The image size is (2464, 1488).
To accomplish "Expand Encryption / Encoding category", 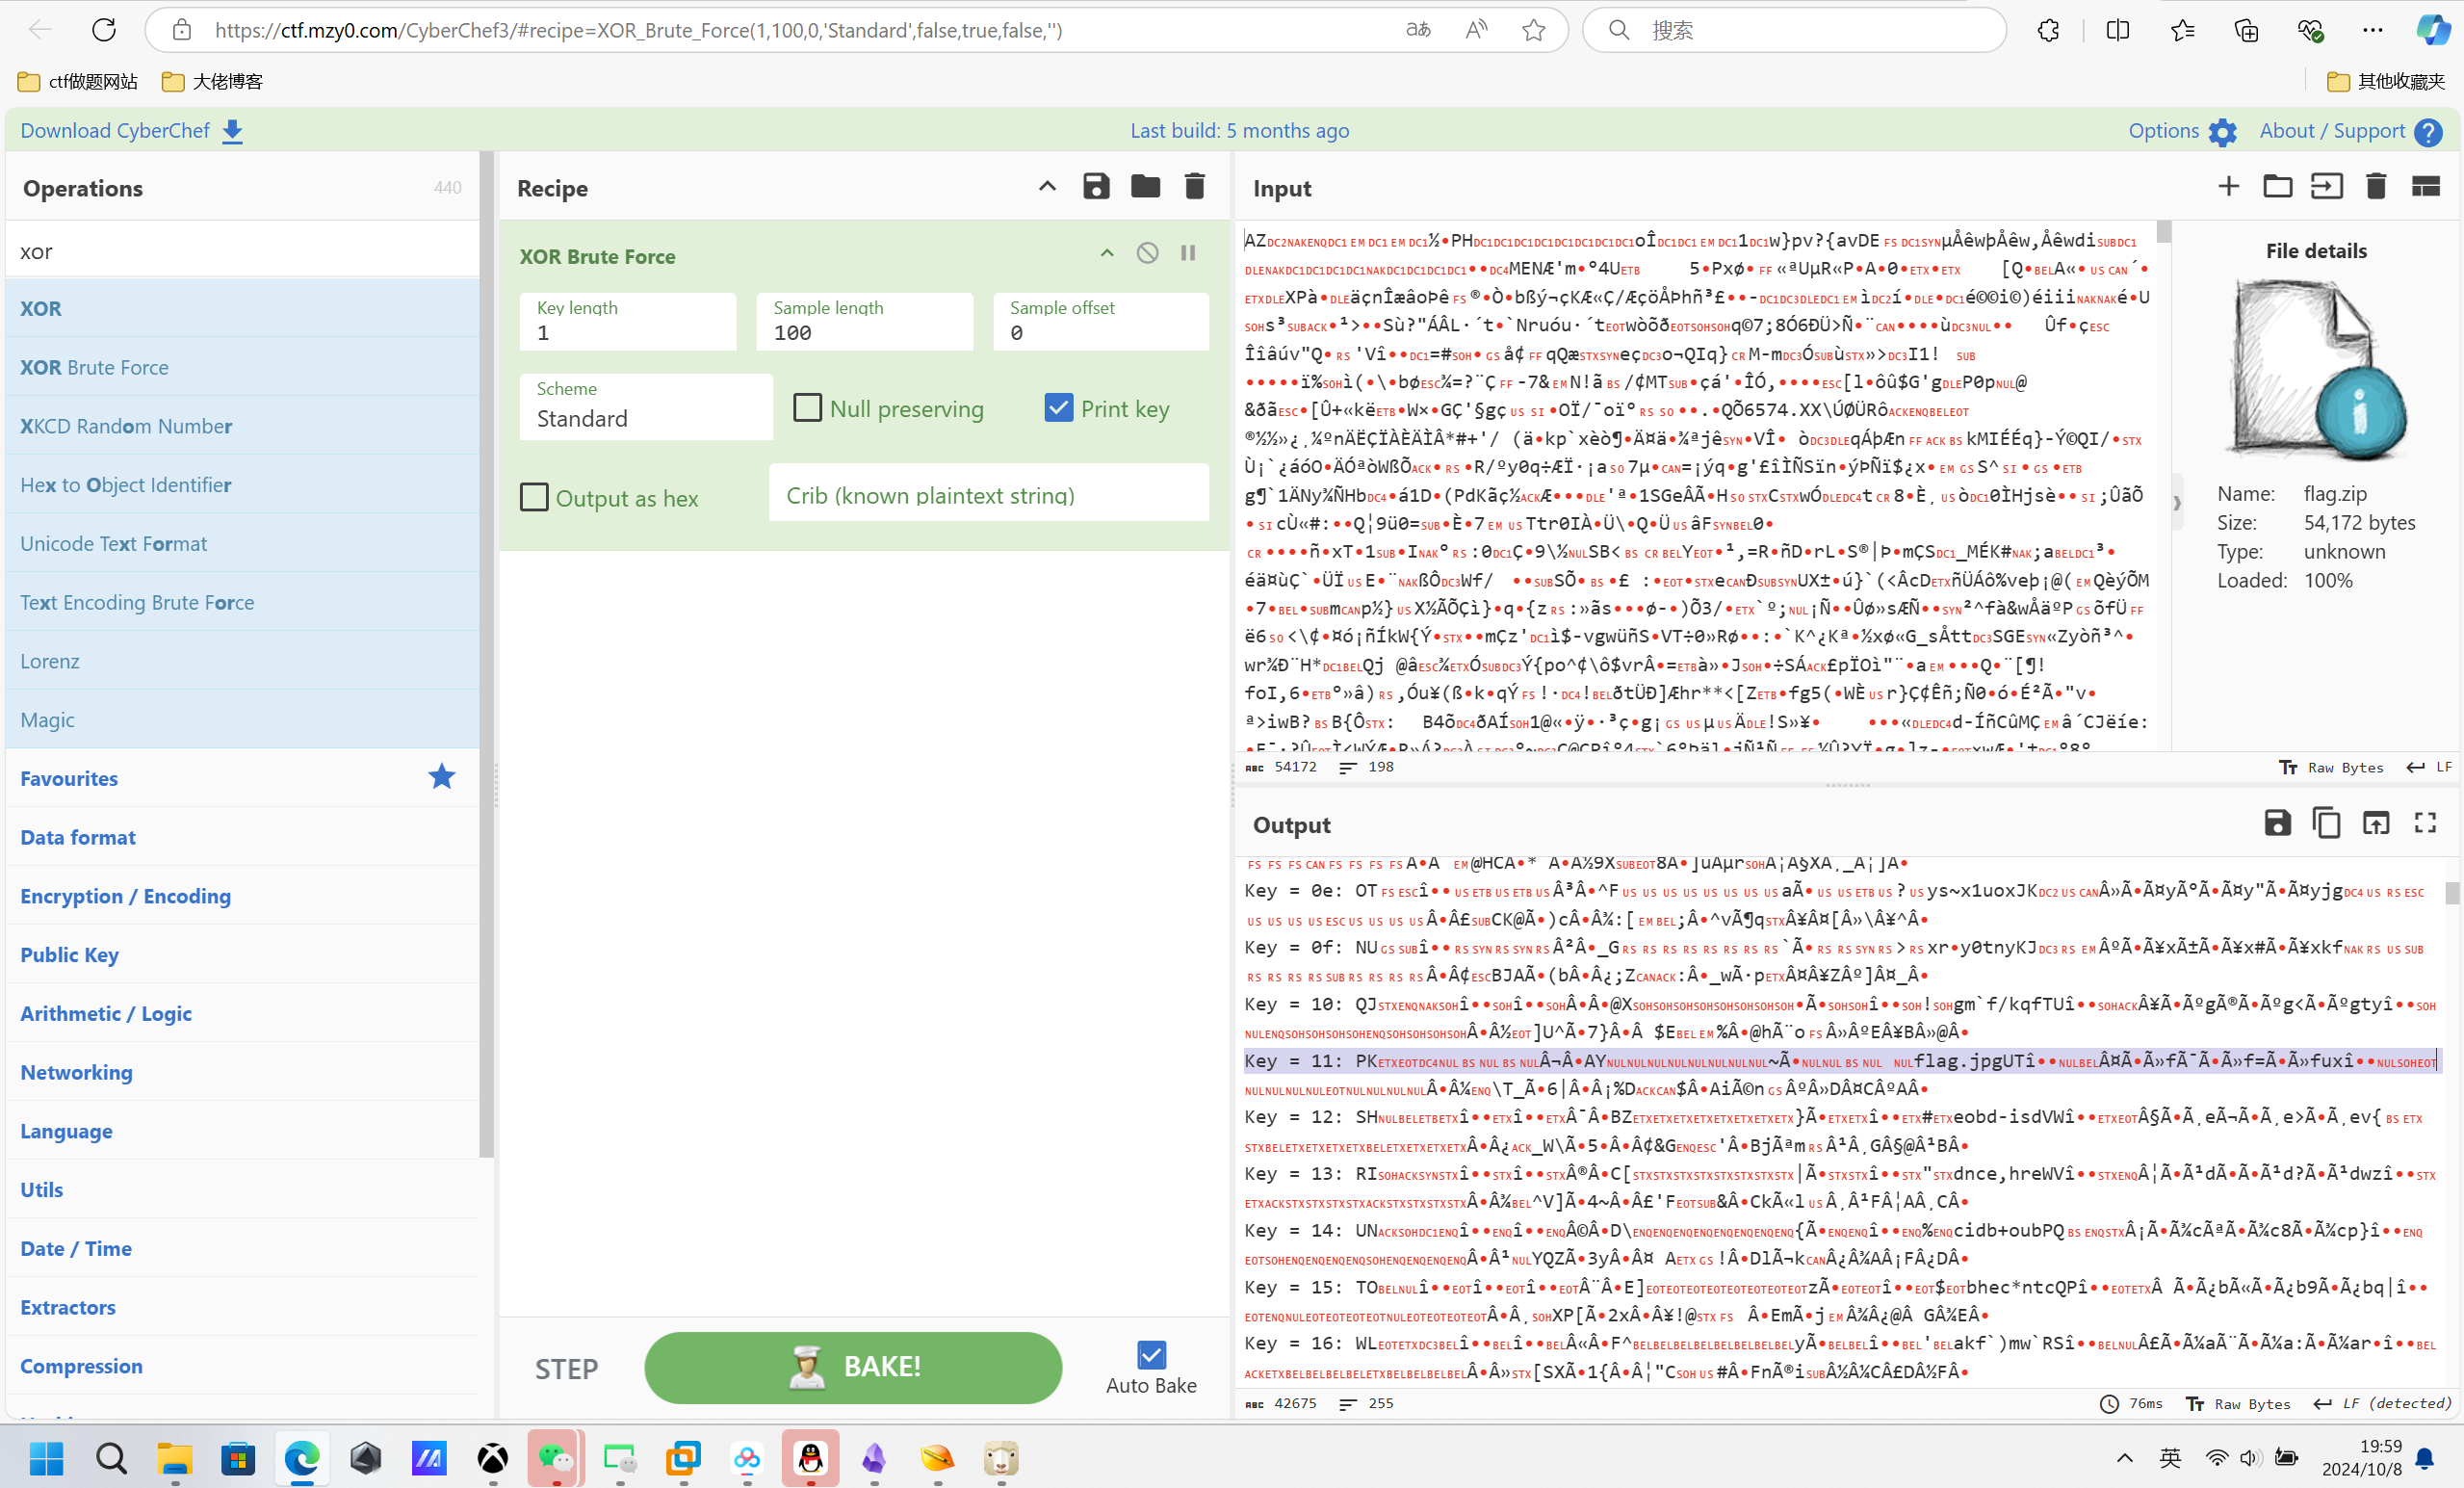I will click(242, 896).
